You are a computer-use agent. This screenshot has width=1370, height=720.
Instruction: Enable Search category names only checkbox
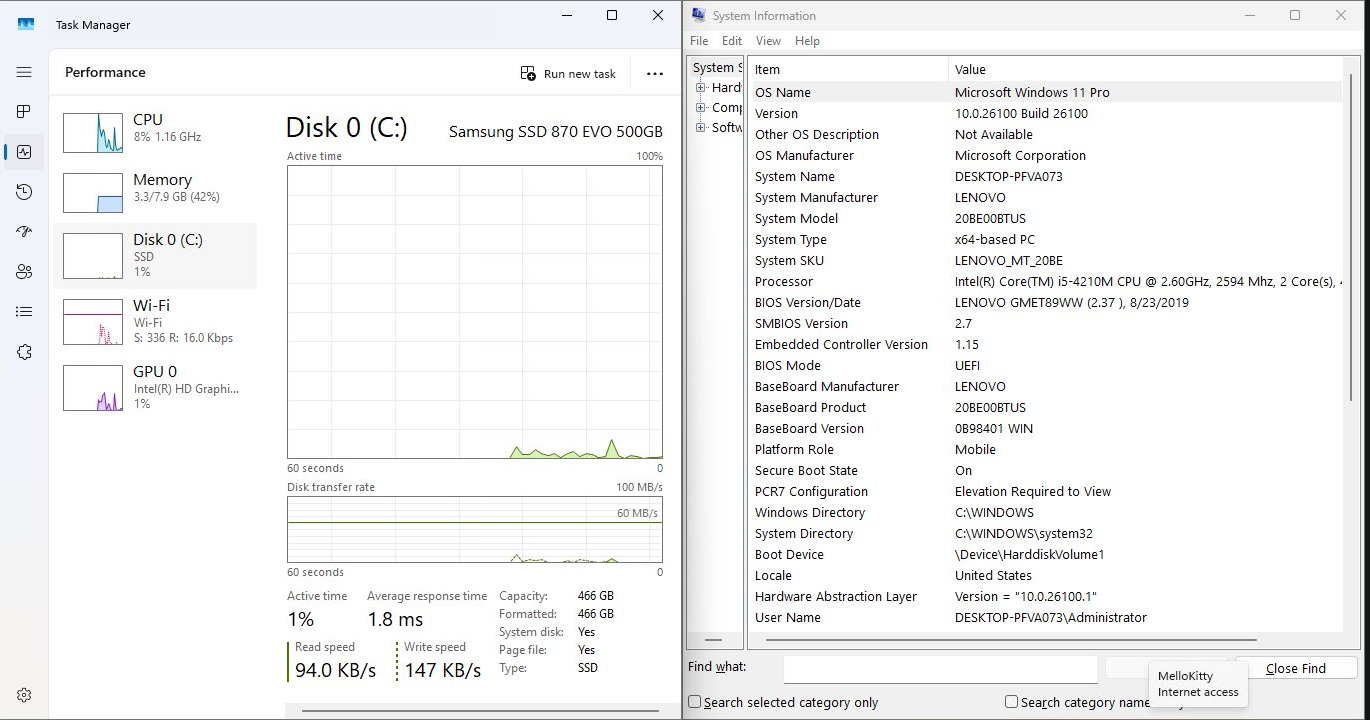click(1011, 702)
